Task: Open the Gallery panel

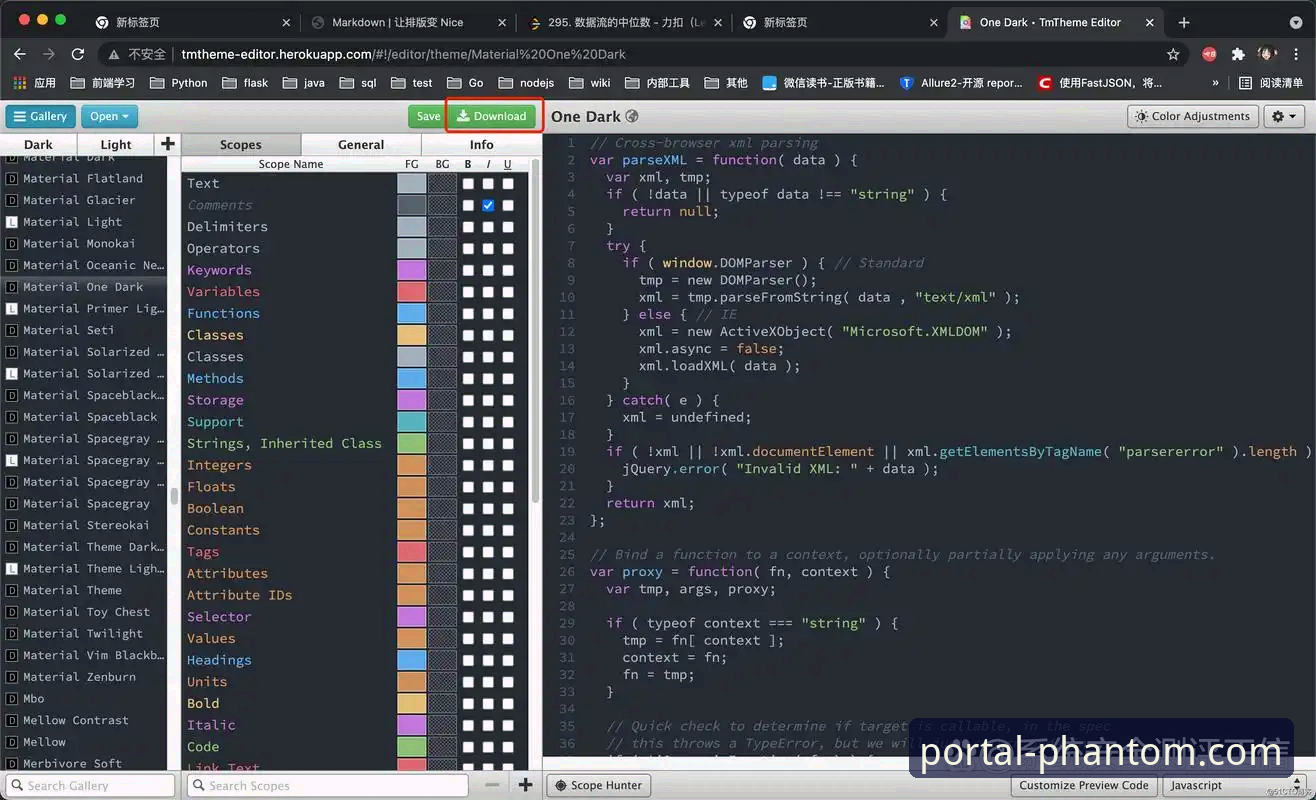Action: (42, 116)
